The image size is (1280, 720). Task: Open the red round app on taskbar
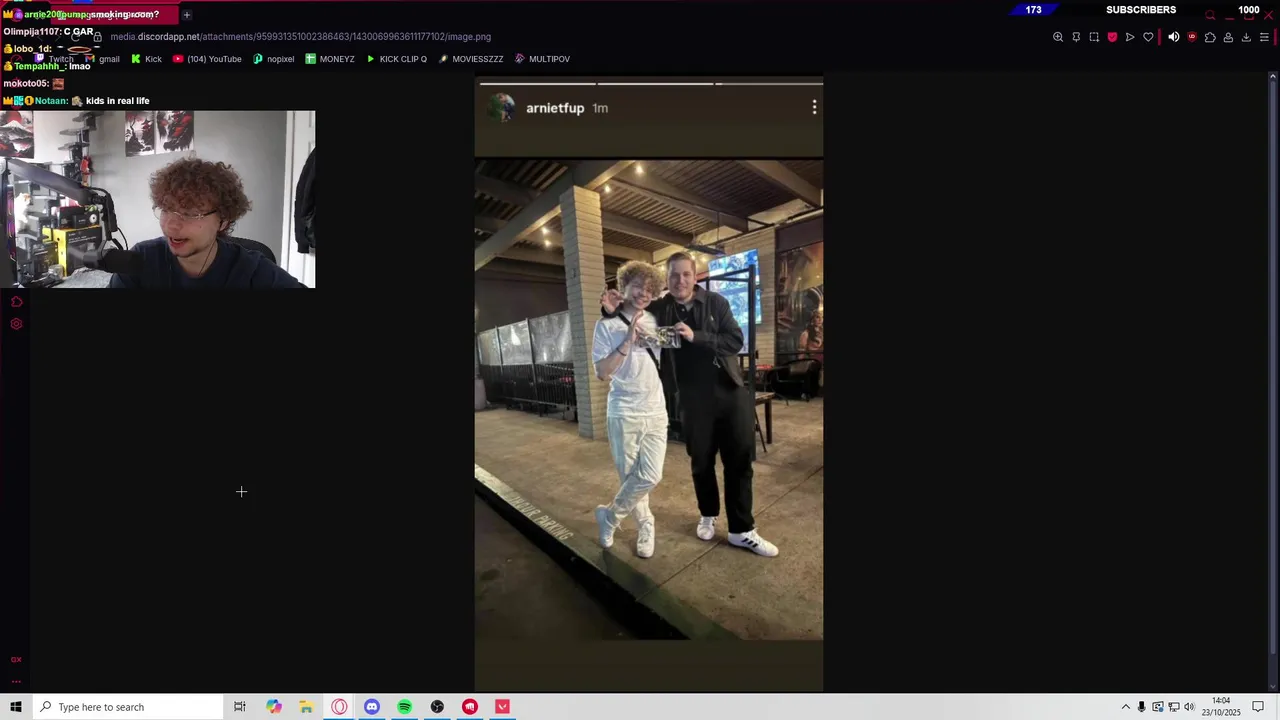[x=470, y=707]
